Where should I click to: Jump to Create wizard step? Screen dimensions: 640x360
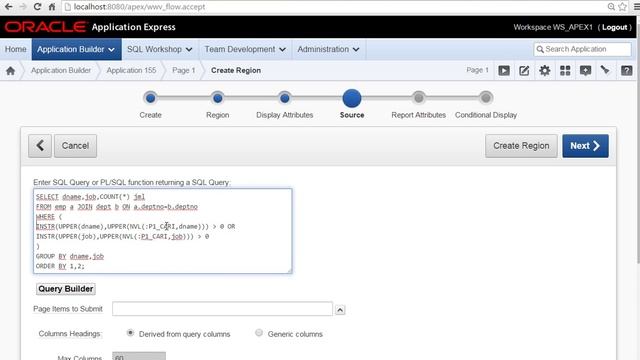[x=150, y=98]
